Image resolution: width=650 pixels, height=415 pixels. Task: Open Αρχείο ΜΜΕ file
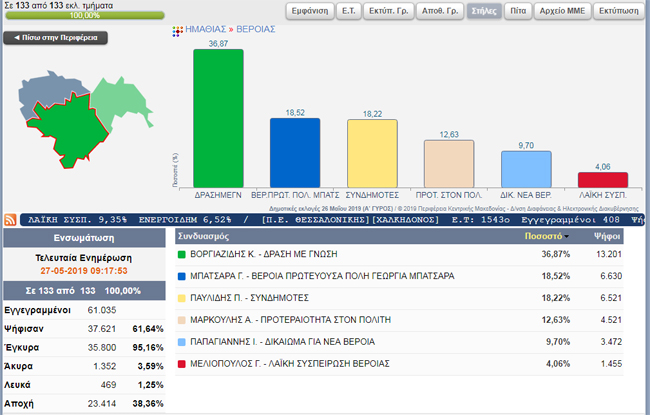pyautogui.click(x=562, y=12)
